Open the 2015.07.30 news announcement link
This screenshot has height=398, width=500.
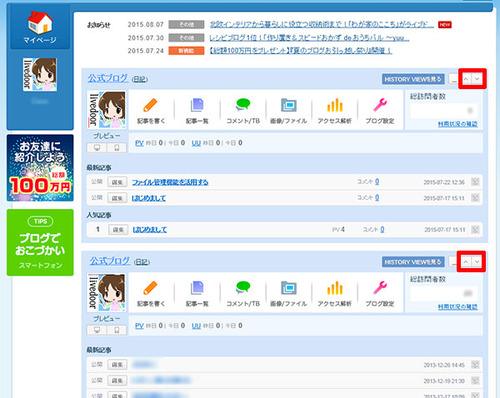(309, 38)
